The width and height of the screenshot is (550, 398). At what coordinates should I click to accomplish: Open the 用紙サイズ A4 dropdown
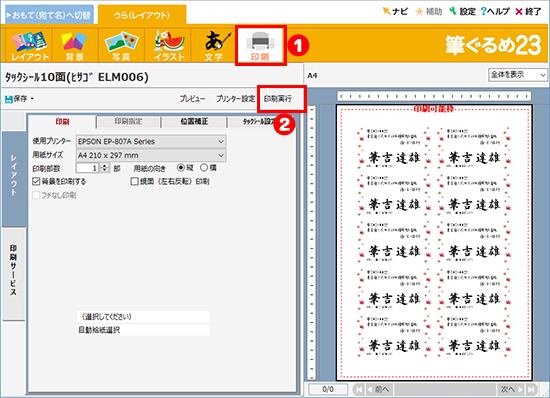tap(151, 155)
